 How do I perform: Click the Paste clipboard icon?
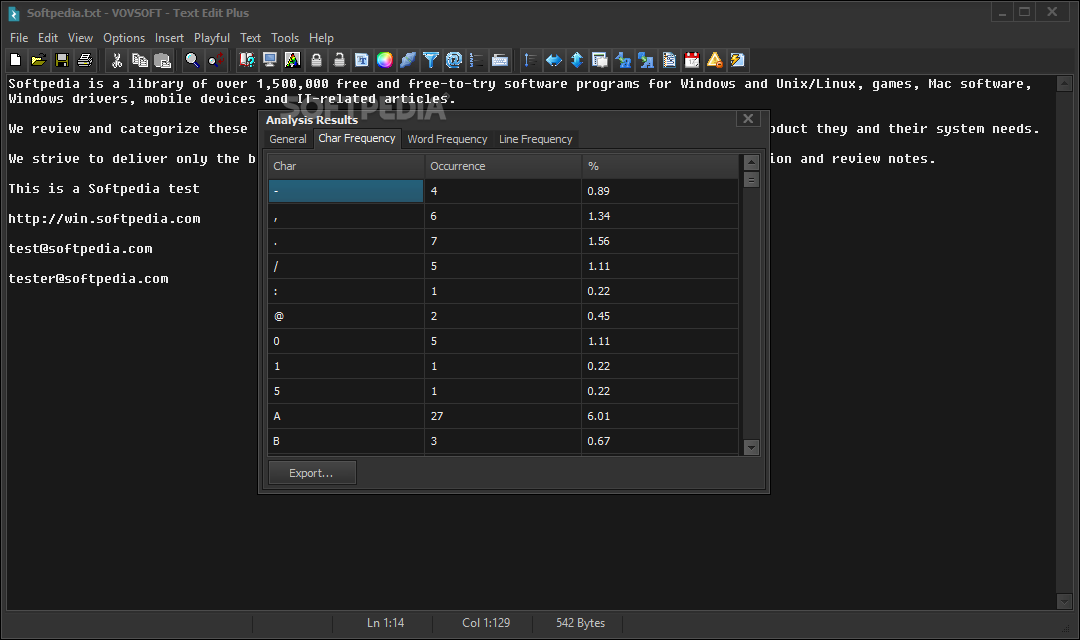click(163, 60)
